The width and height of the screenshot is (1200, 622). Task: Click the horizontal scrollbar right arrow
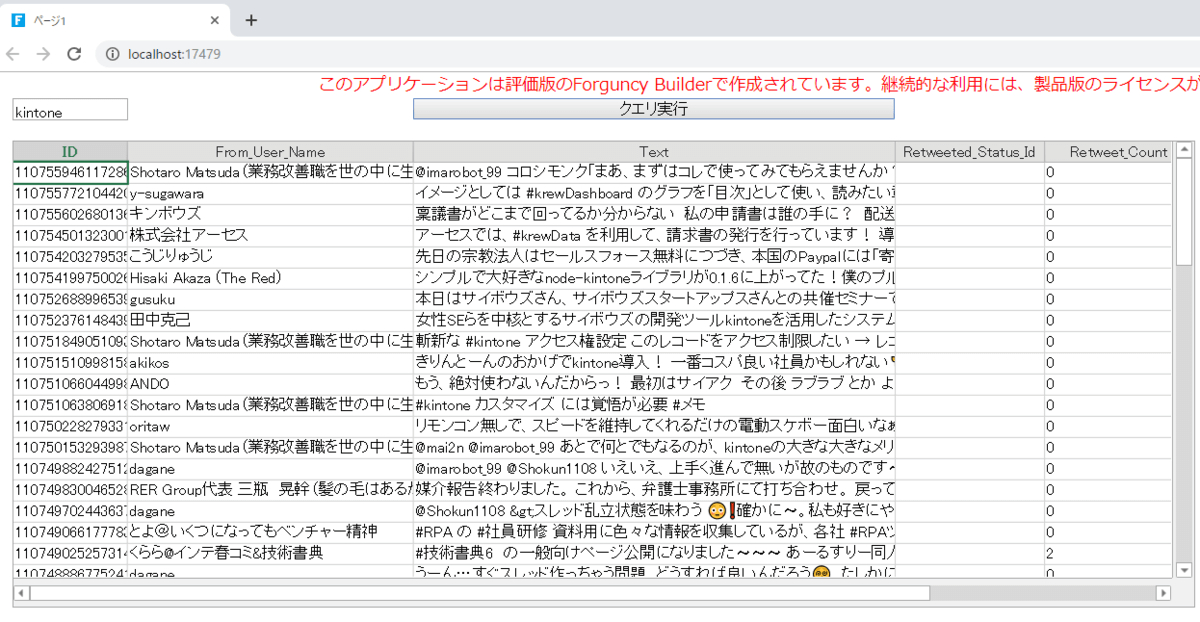click(1163, 593)
